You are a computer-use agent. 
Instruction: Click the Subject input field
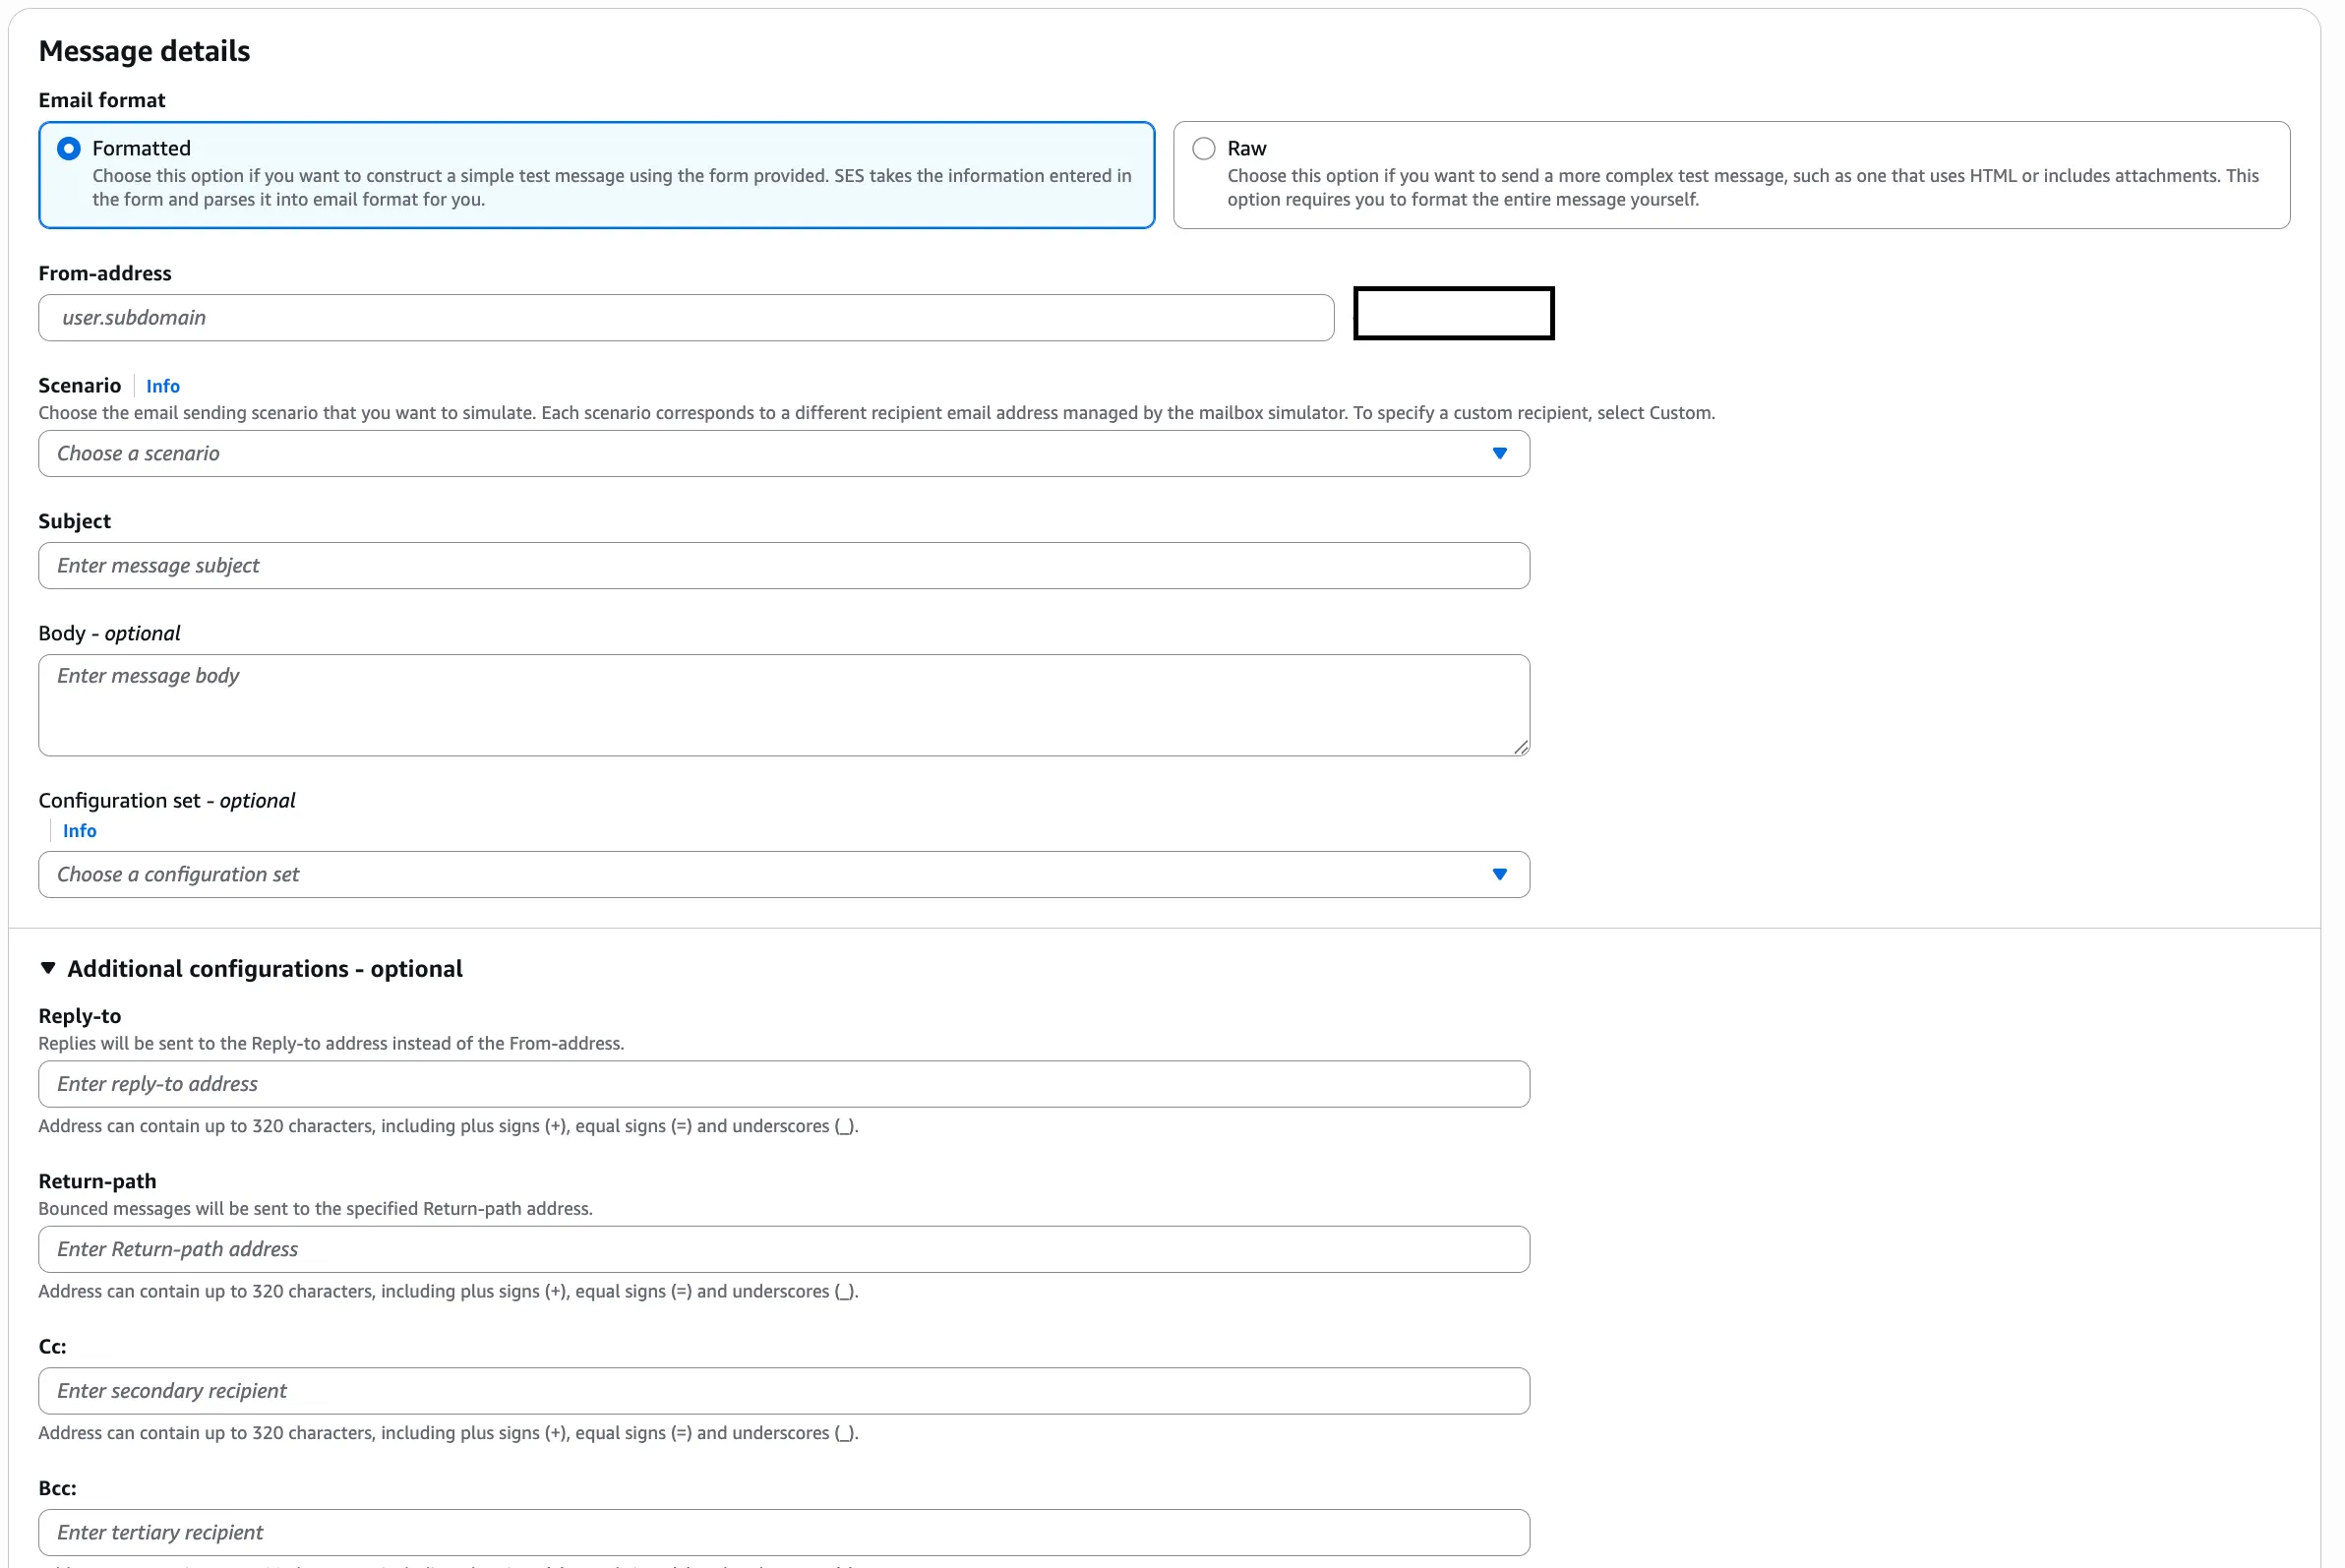tap(783, 566)
